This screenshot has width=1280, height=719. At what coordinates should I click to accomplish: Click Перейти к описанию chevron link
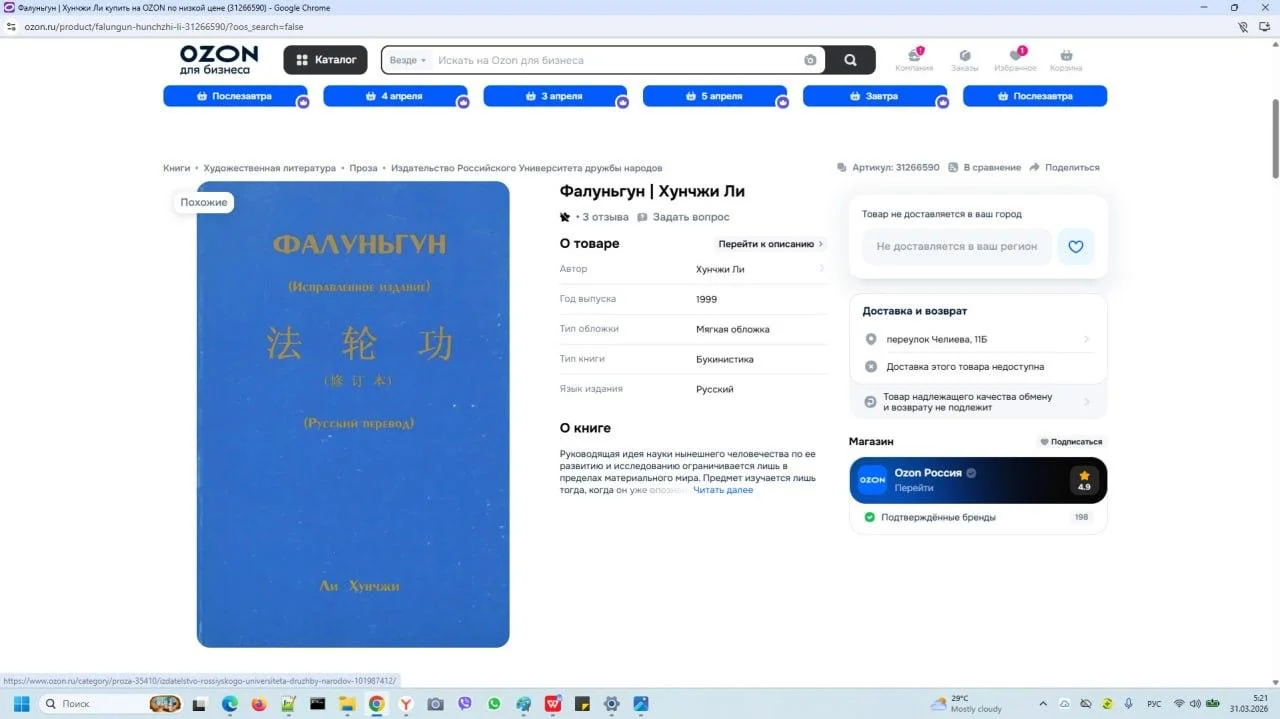pyautogui.click(x=771, y=244)
